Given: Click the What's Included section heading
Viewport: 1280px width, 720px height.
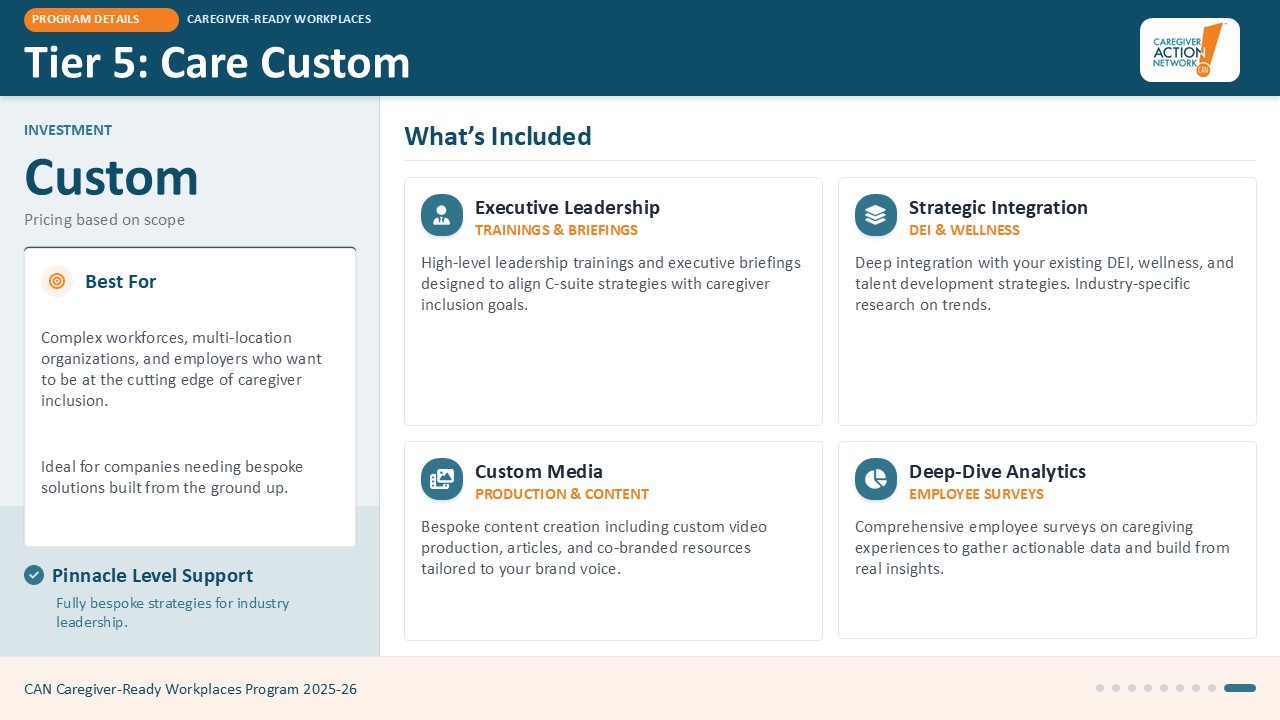Looking at the screenshot, I should [x=498, y=136].
